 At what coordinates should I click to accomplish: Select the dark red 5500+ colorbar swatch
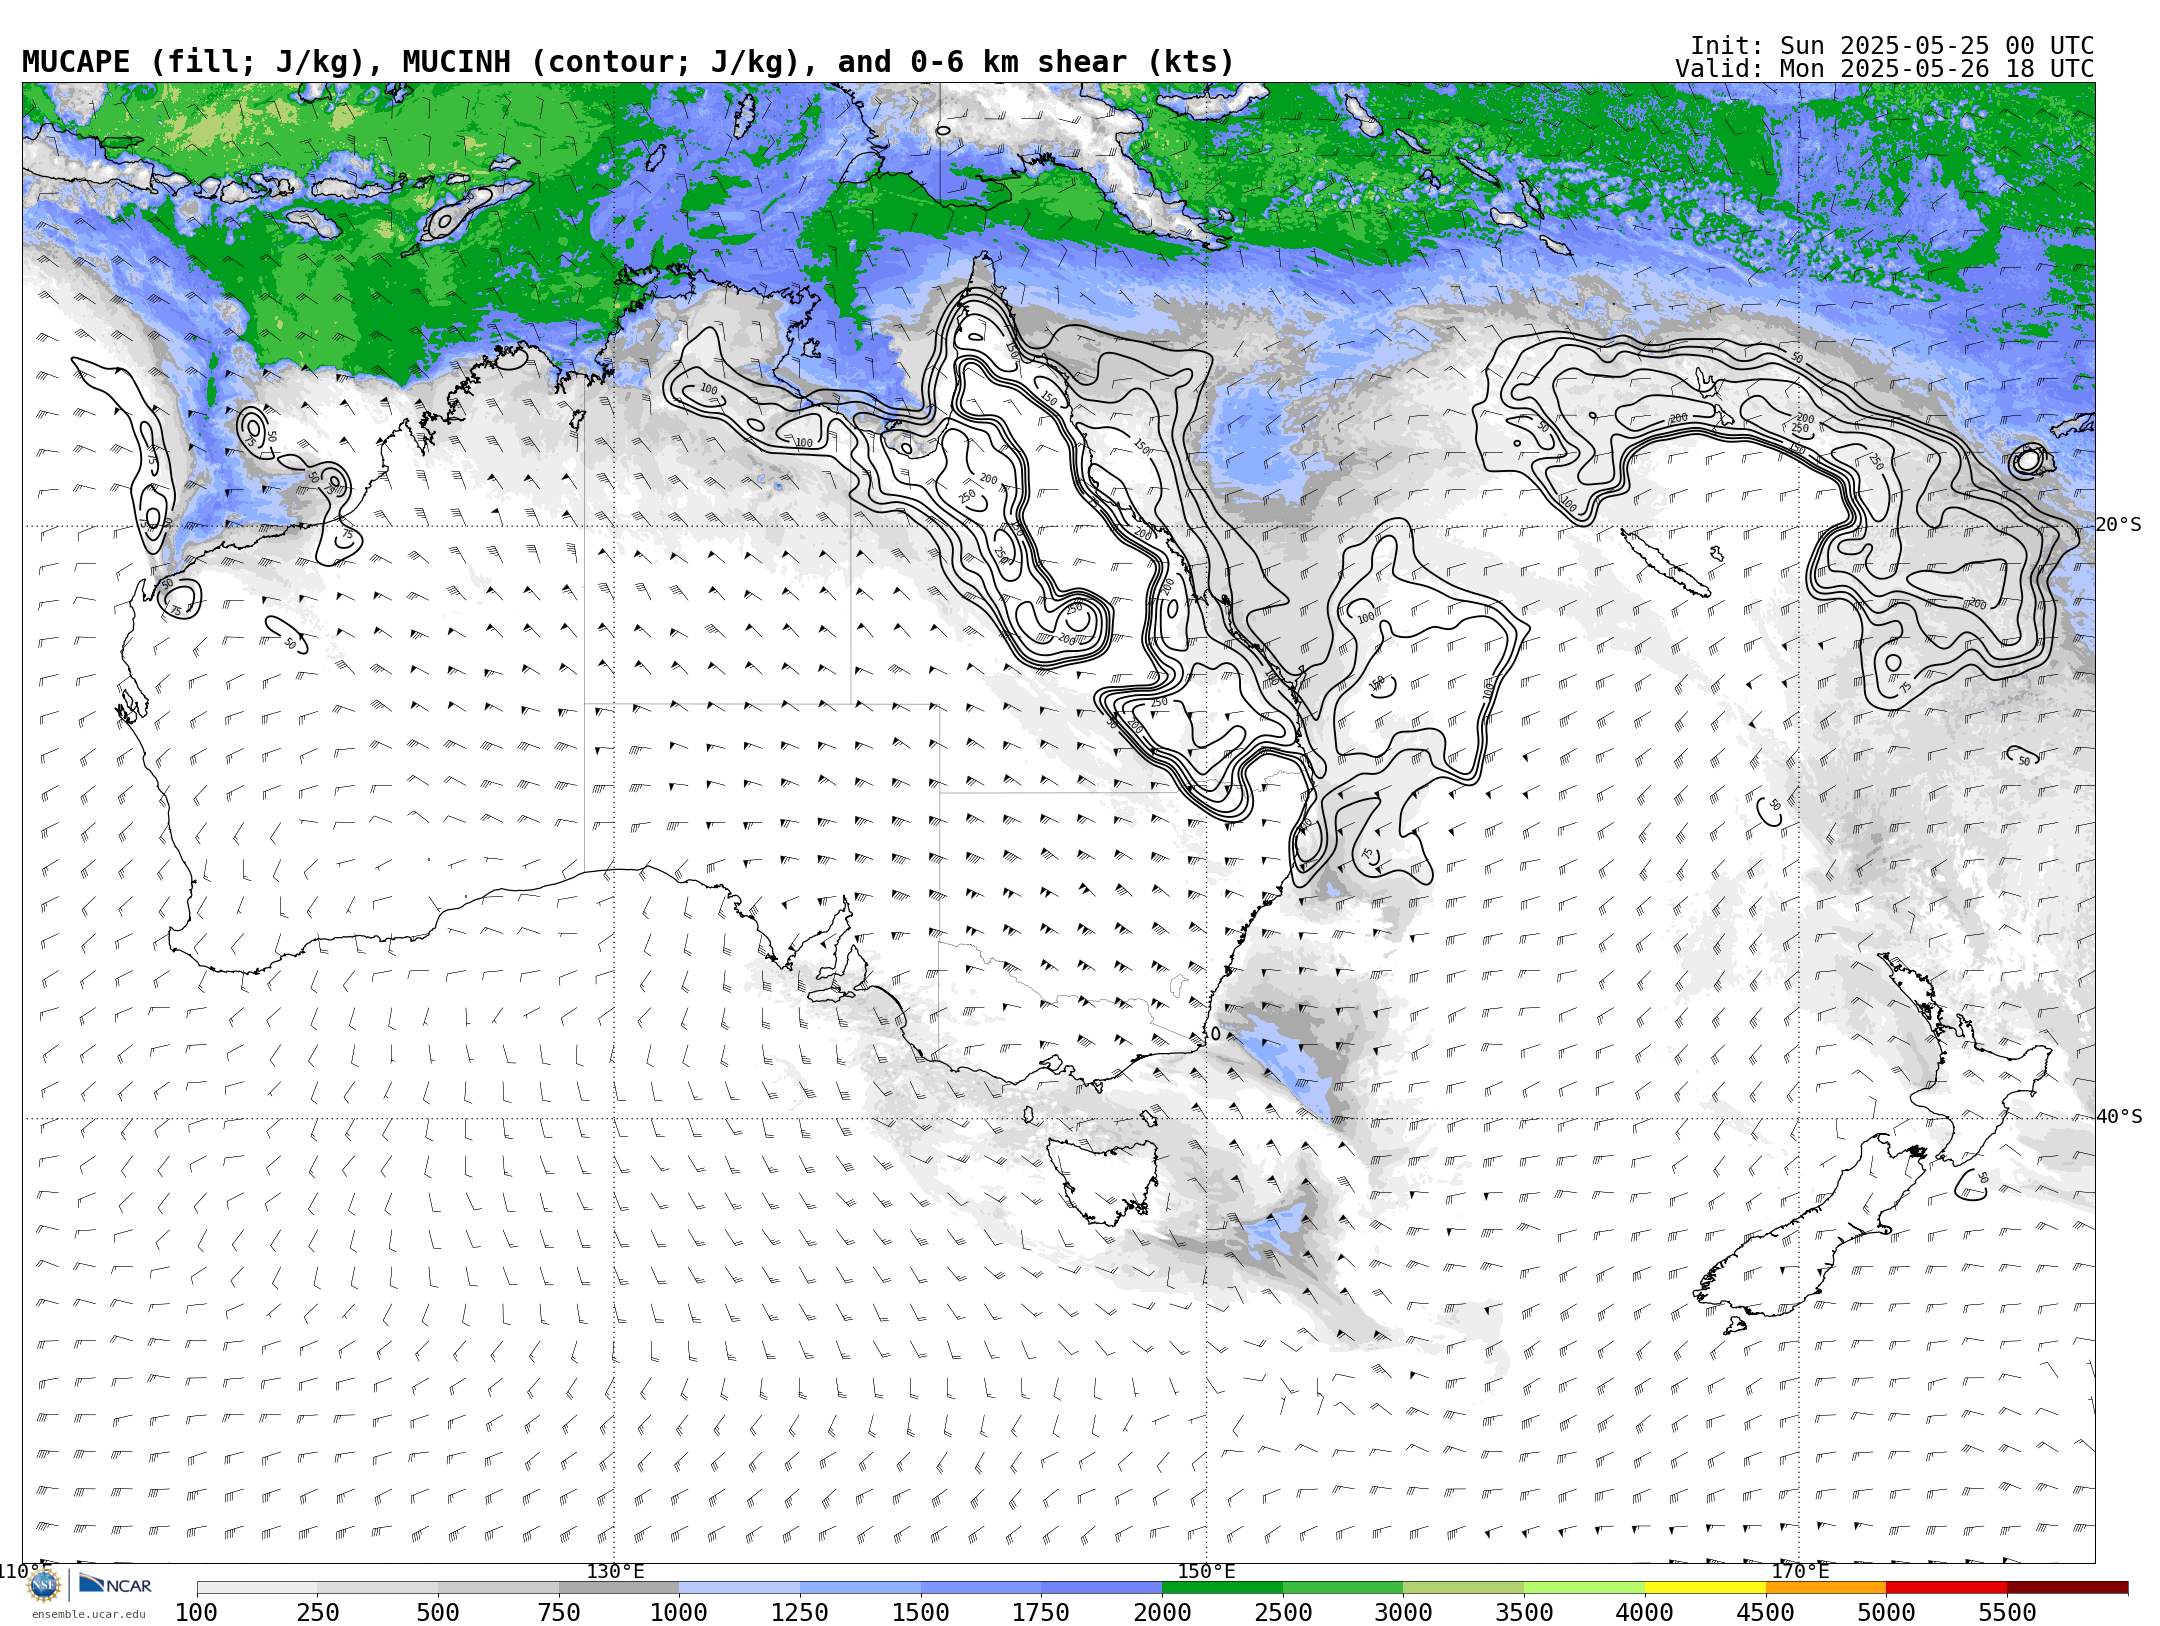[x=2067, y=1588]
